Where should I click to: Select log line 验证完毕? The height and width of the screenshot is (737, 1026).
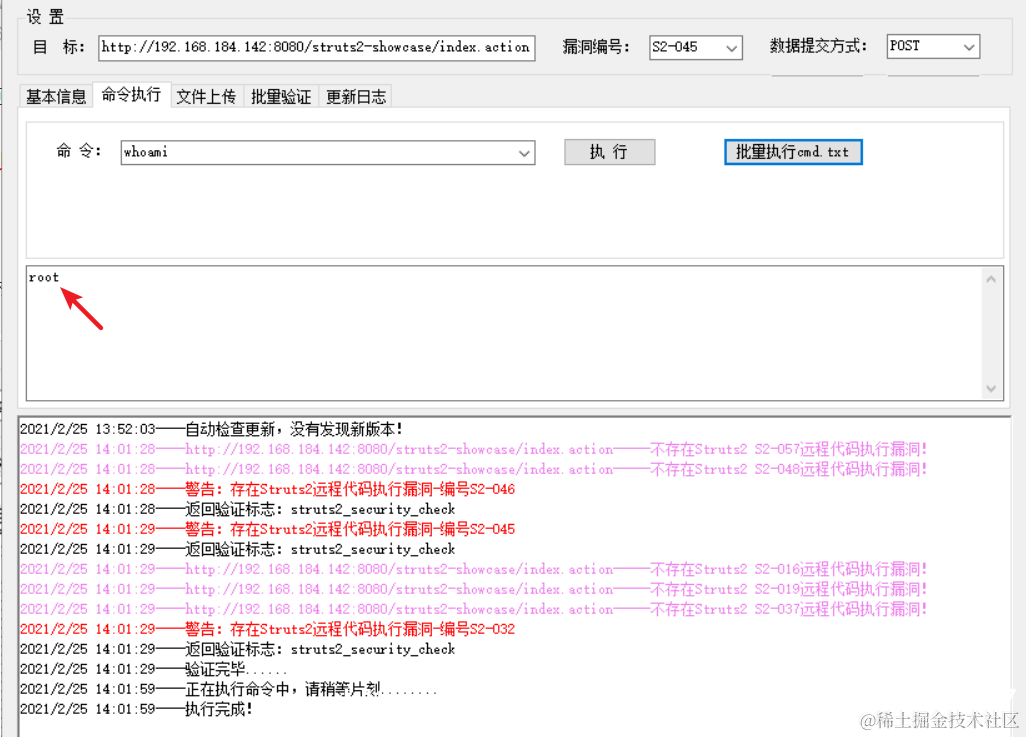[x=154, y=670]
